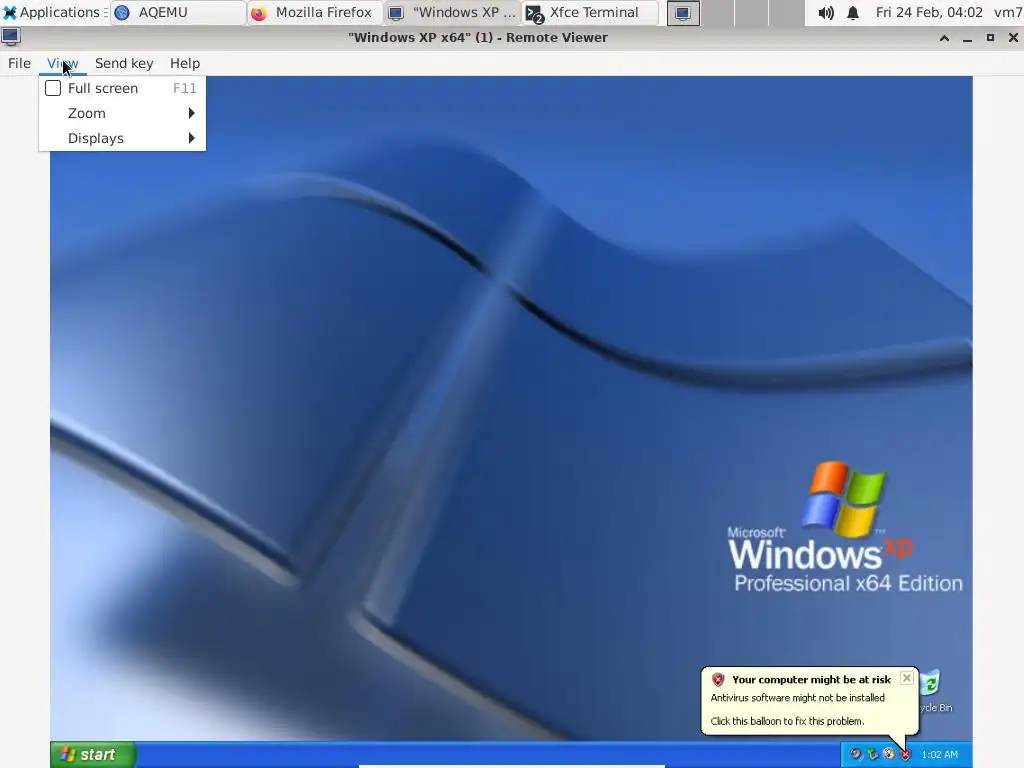Click the XP taskbar clock 1:02 AM
1024x768 pixels.
[940, 754]
